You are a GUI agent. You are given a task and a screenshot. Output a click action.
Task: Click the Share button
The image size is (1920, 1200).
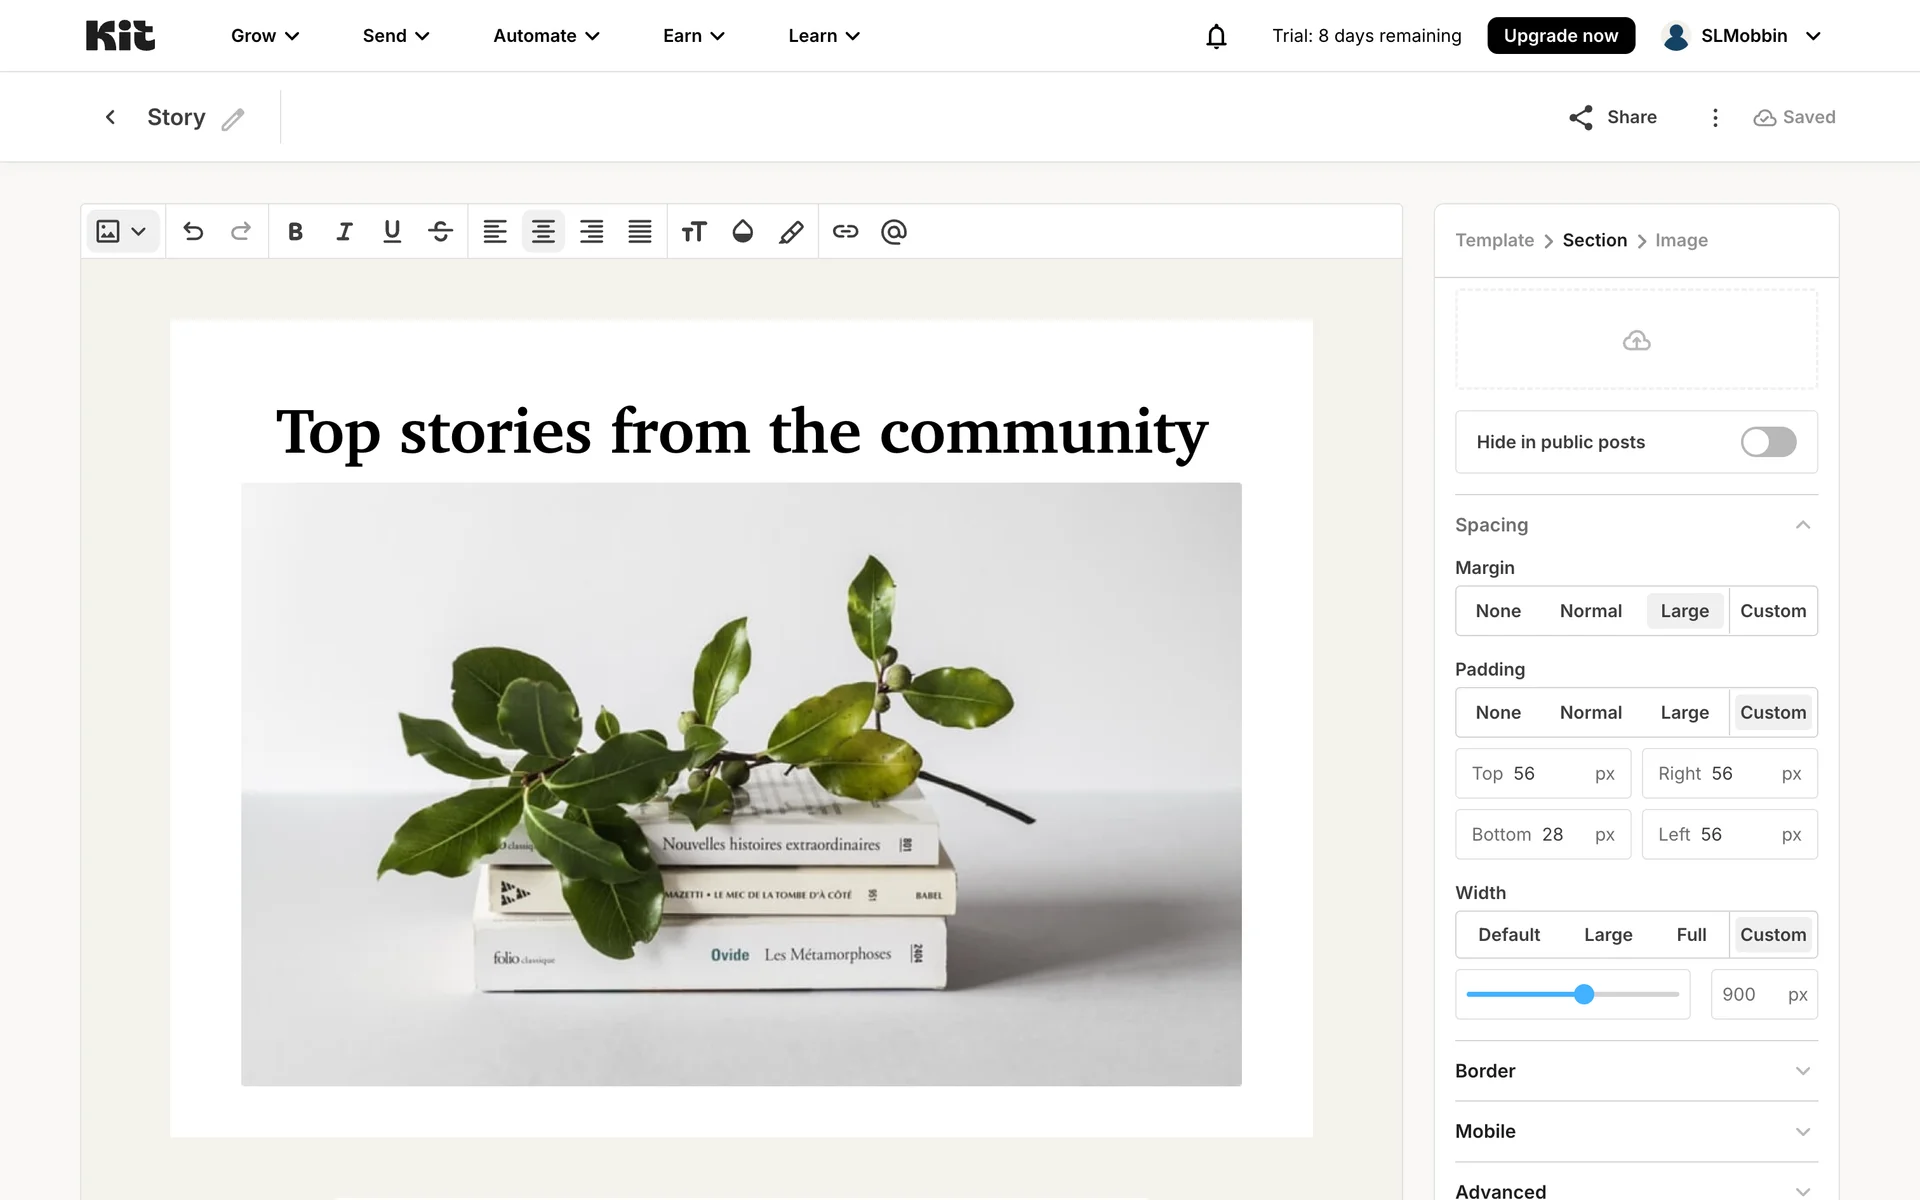point(1613,117)
